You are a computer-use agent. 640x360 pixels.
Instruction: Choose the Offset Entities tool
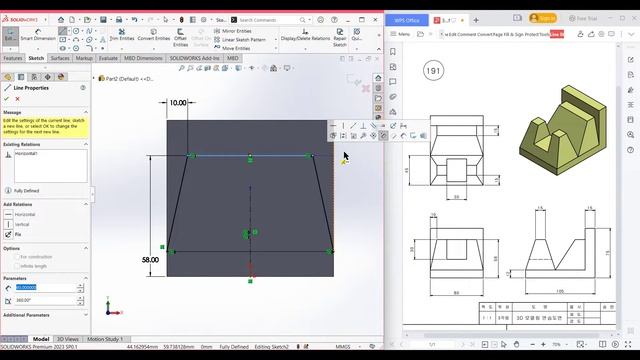pos(180,38)
